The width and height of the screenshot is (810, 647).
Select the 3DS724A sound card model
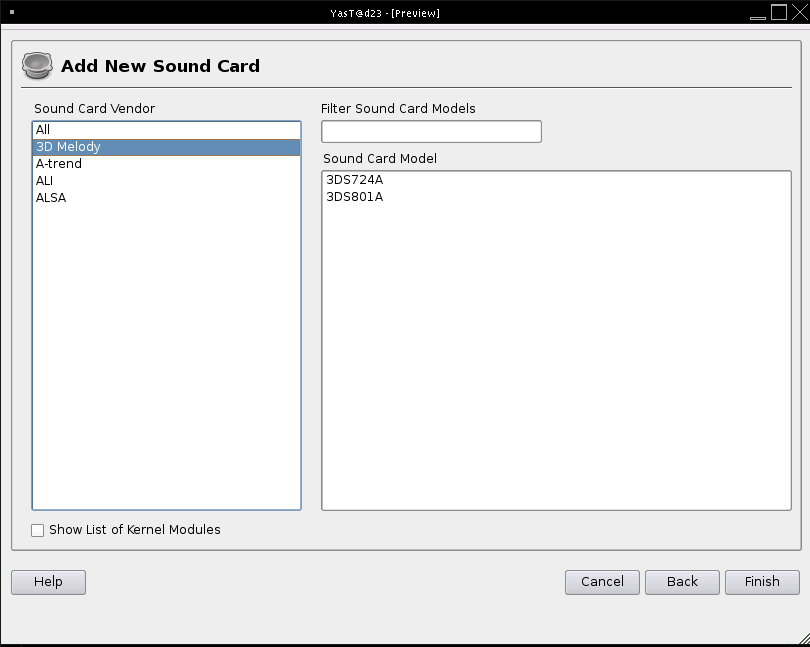coord(354,180)
